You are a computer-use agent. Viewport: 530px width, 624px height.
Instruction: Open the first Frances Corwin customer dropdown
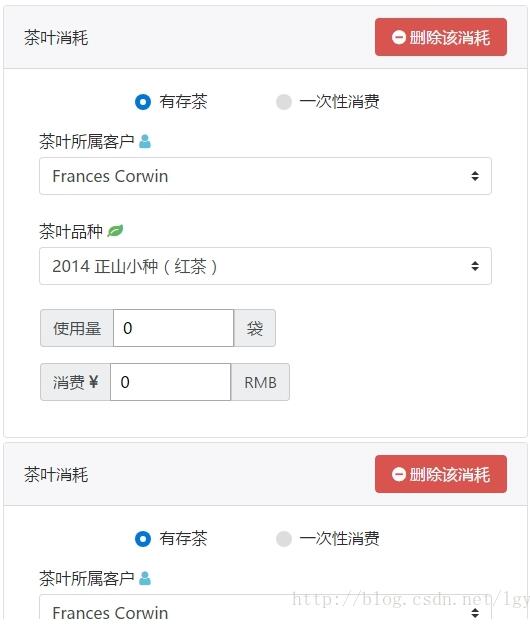(x=265, y=176)
